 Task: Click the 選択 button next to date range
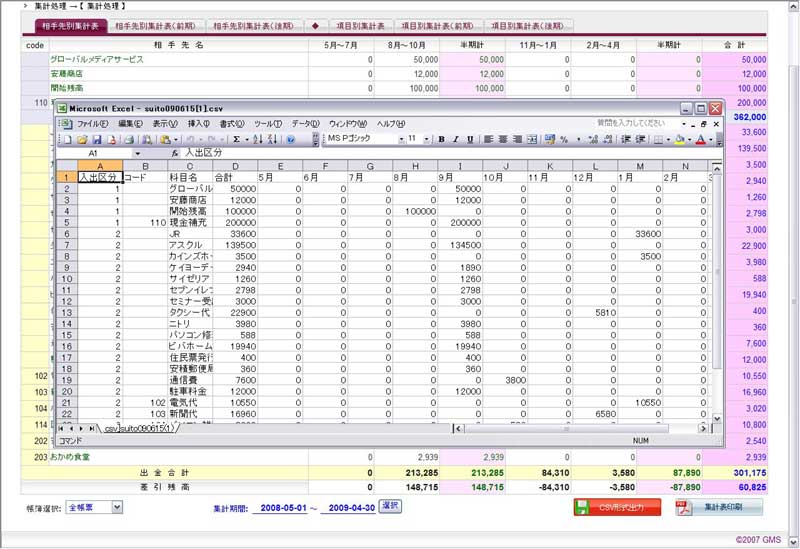click(390, 506)
